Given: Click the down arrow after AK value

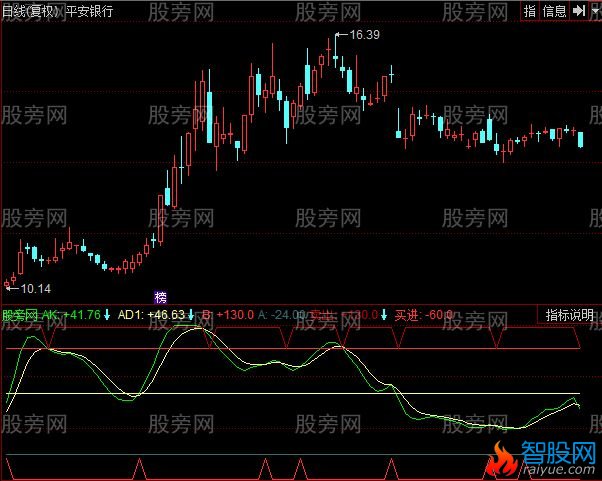Looking at the screenshot, I should click(108, 315).
